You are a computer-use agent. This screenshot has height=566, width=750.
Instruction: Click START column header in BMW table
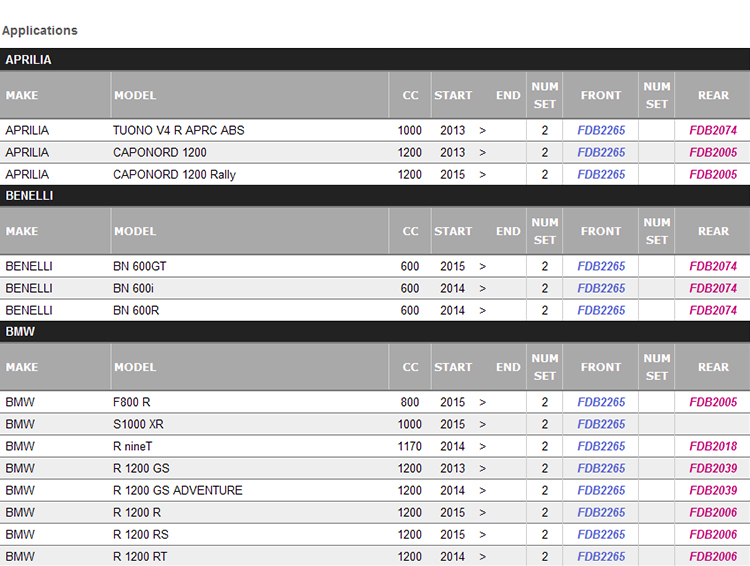click(452, 367)
